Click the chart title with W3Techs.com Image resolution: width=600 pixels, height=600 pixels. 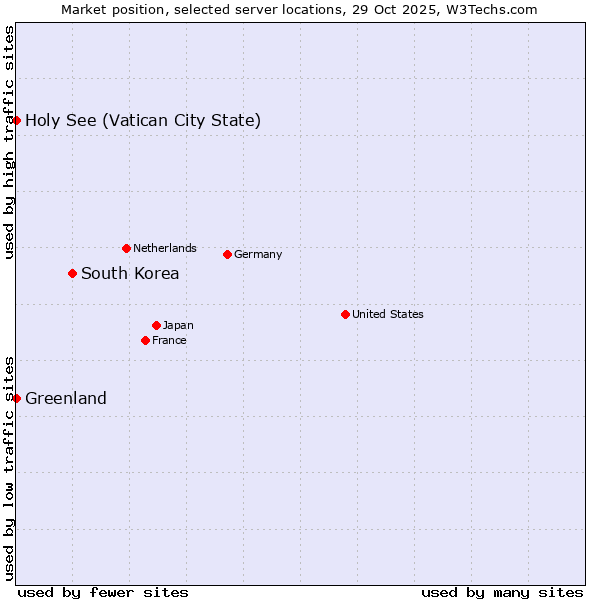point(299,10)
